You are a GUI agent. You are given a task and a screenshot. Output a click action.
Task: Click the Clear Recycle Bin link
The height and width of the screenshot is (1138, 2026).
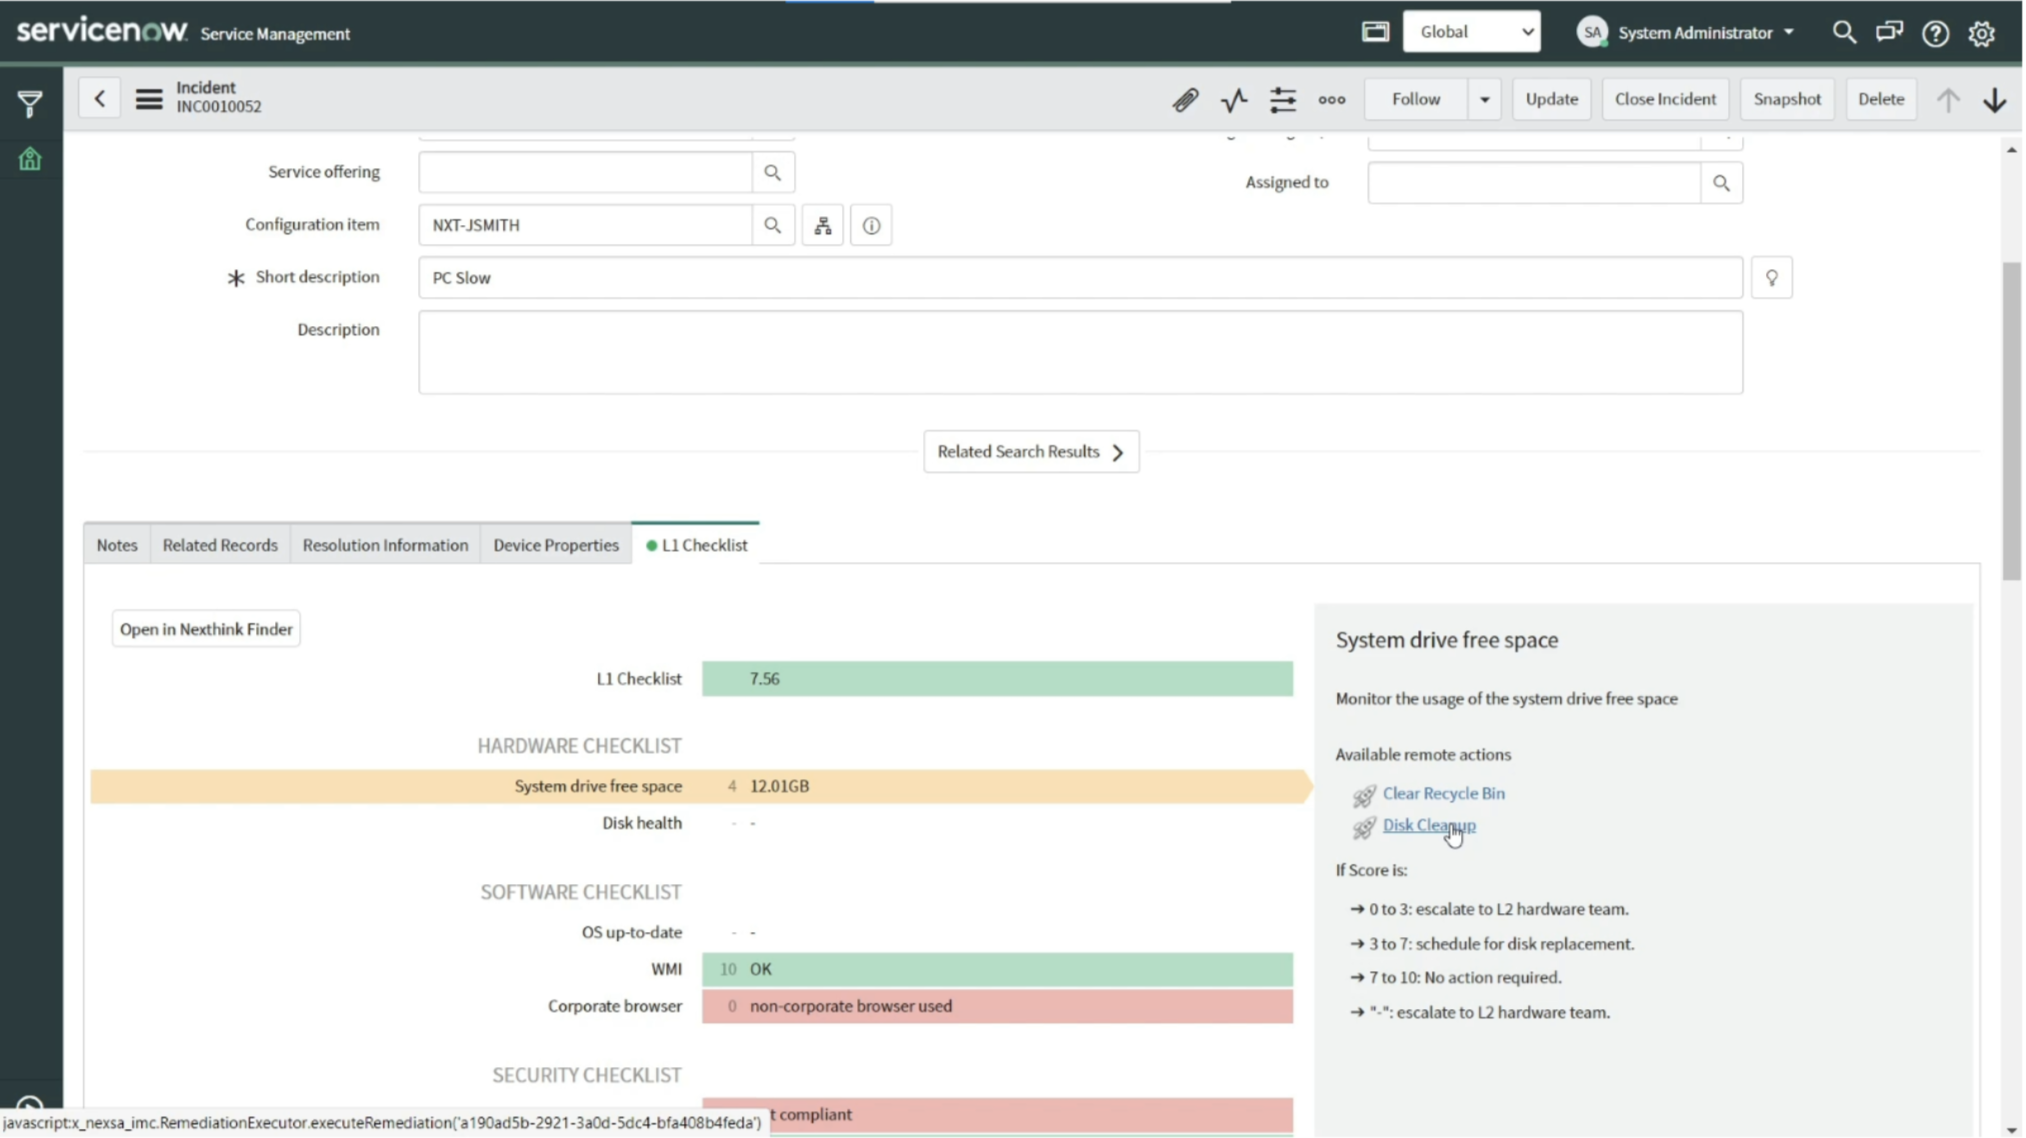tap(1443, 793)
